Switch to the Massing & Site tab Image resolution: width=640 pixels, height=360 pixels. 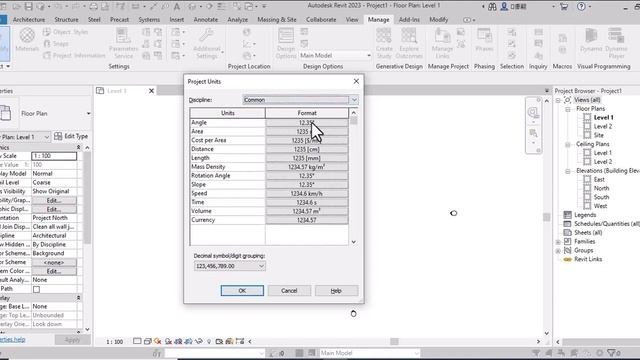[x=277, y=20]
